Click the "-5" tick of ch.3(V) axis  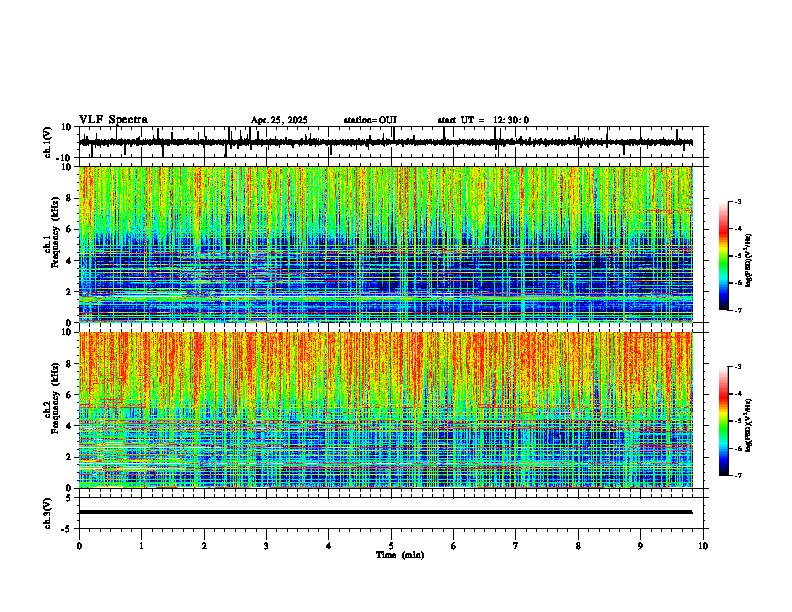(x=68, y=529)
